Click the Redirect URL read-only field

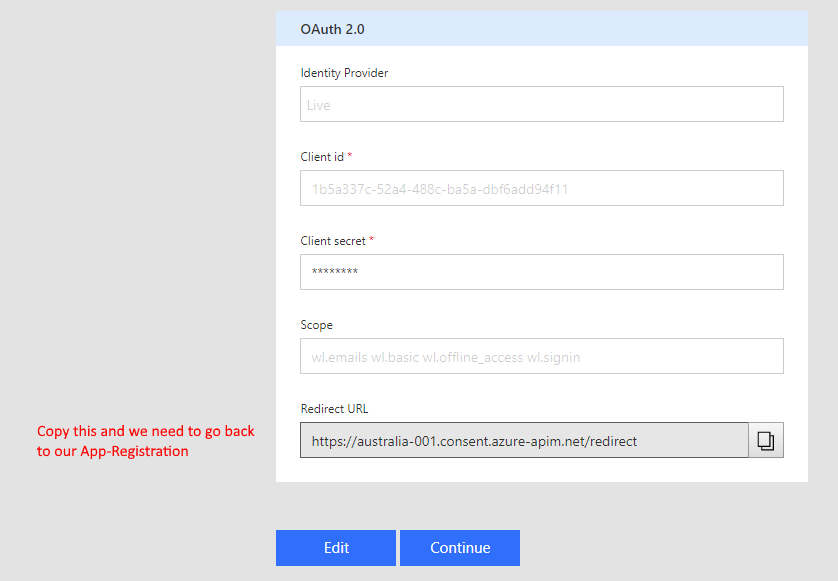[x=523, y=440]
